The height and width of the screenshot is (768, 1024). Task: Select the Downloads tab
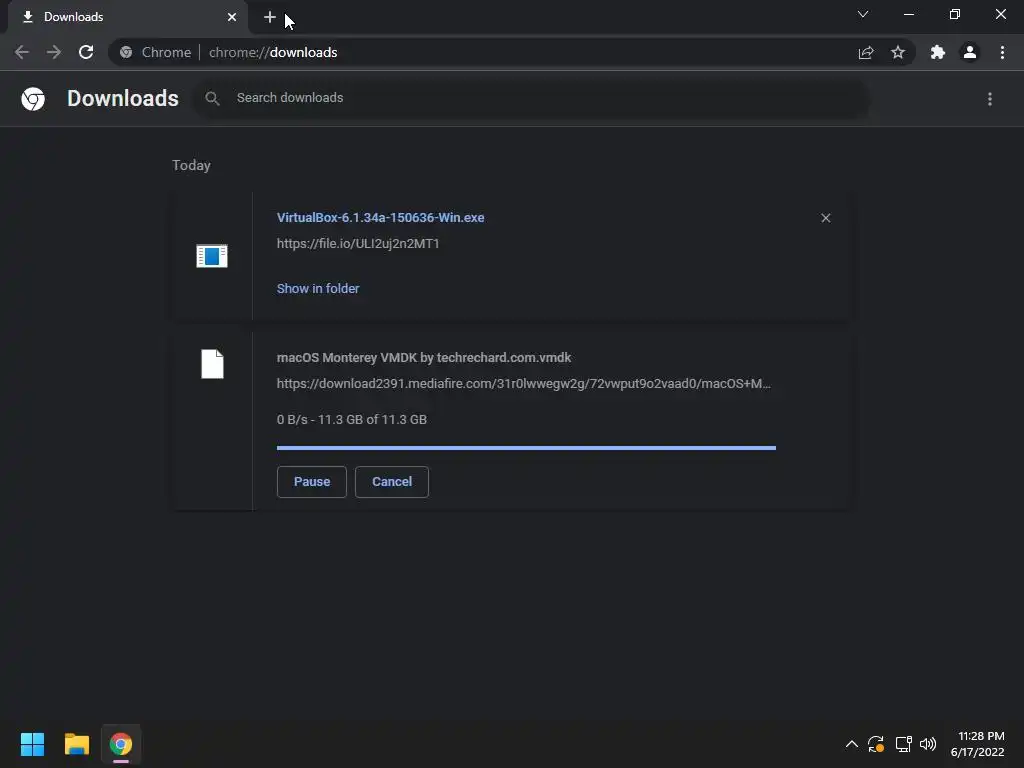tap(127, 17)
